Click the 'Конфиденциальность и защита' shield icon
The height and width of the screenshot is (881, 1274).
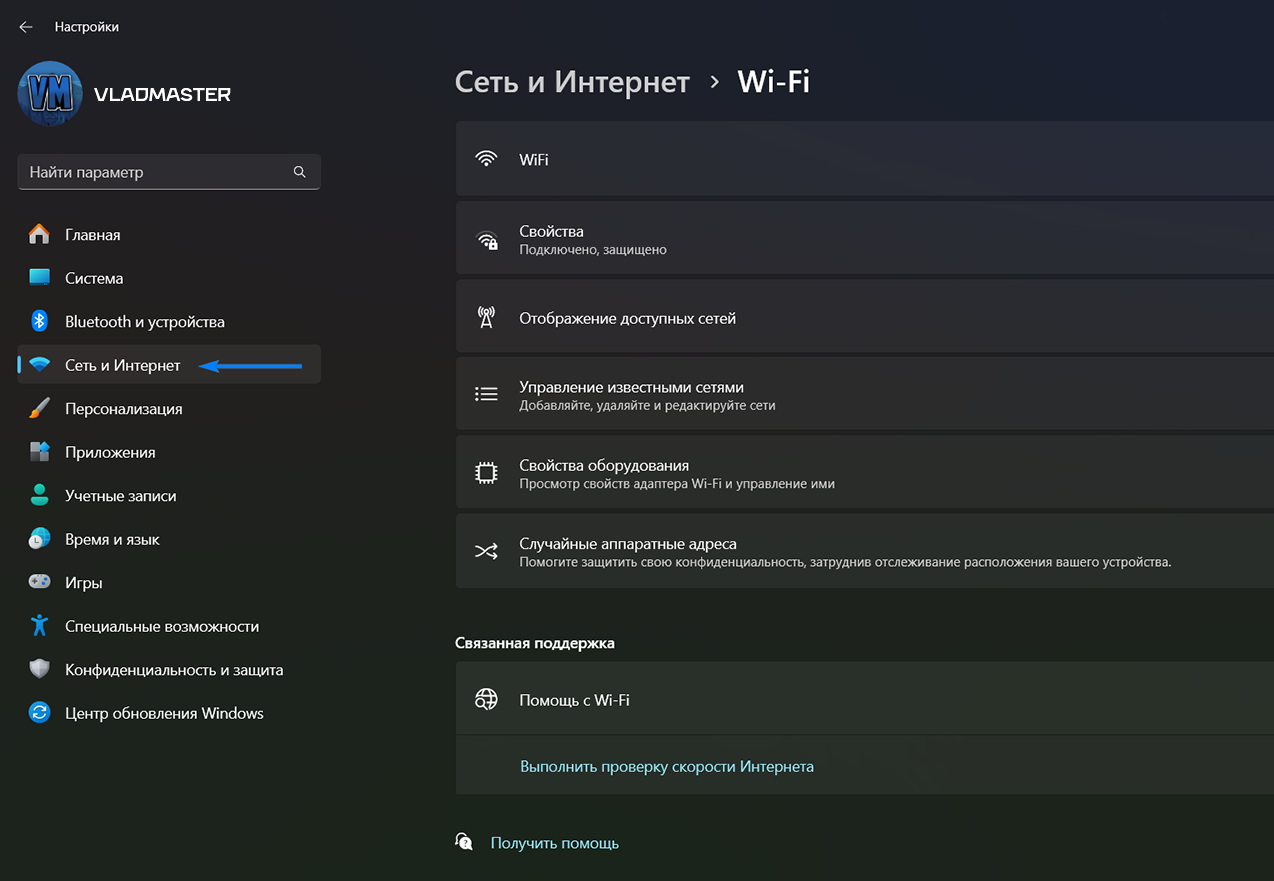click(39, 670)
